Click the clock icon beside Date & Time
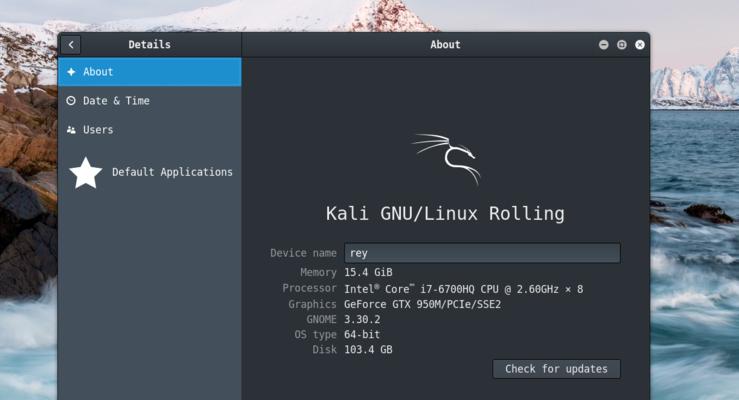Screen dimensions: 739x400 coord(71,100)
